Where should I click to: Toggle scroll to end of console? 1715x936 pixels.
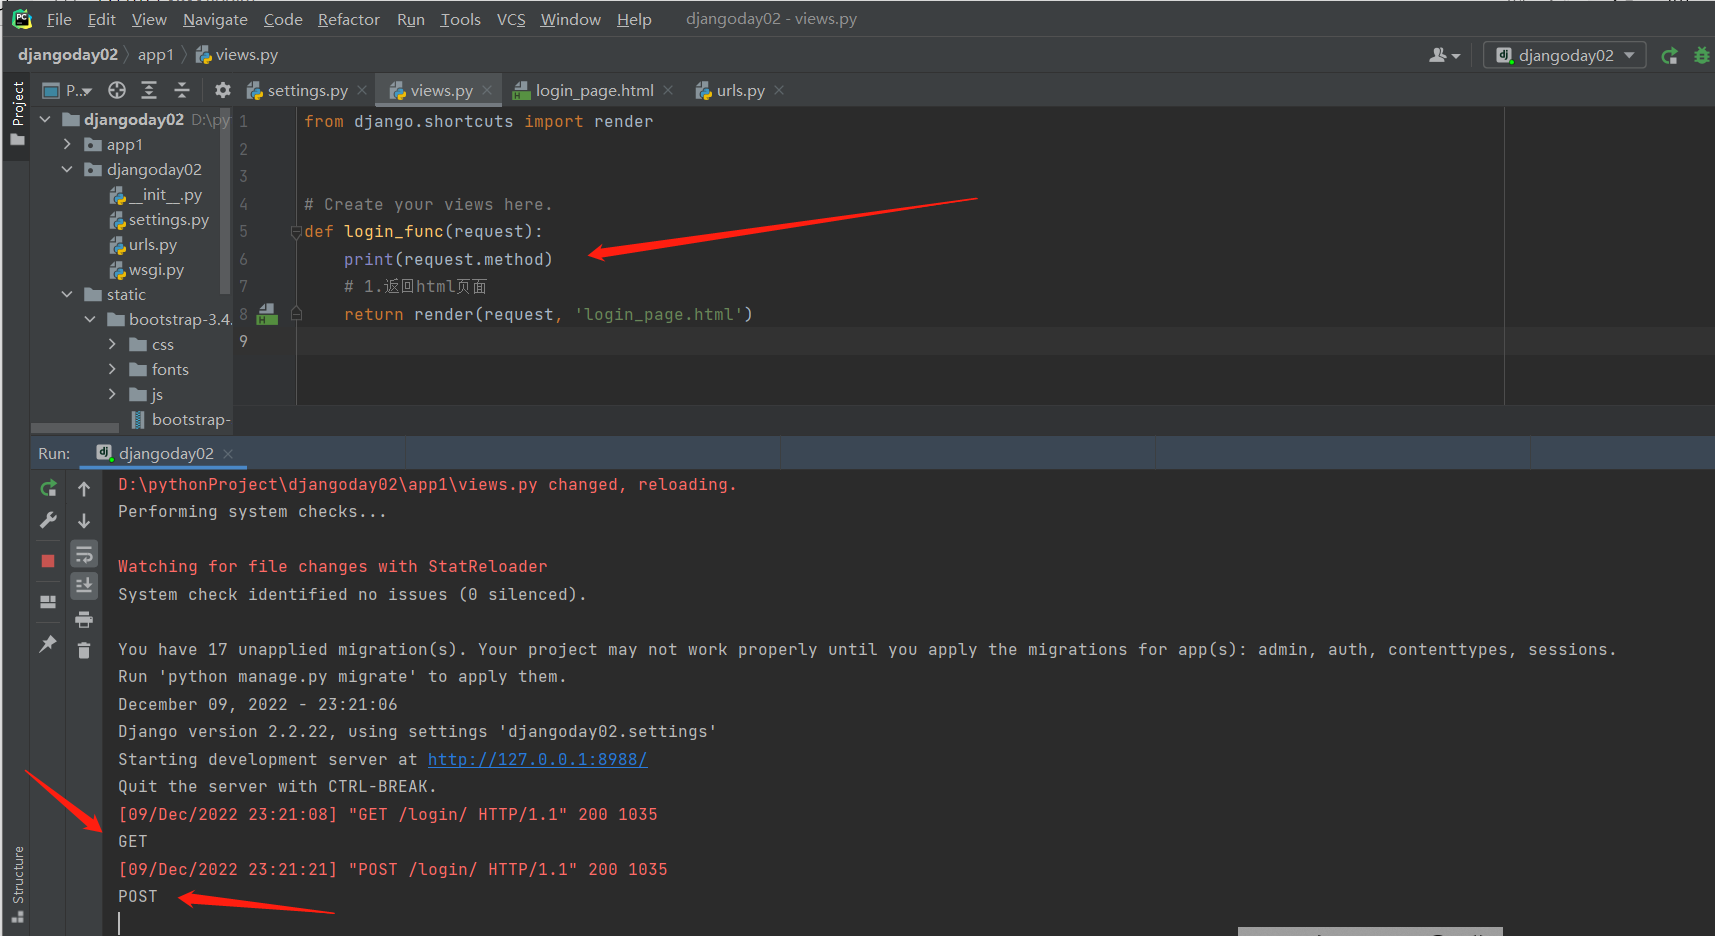pos(84,586)
